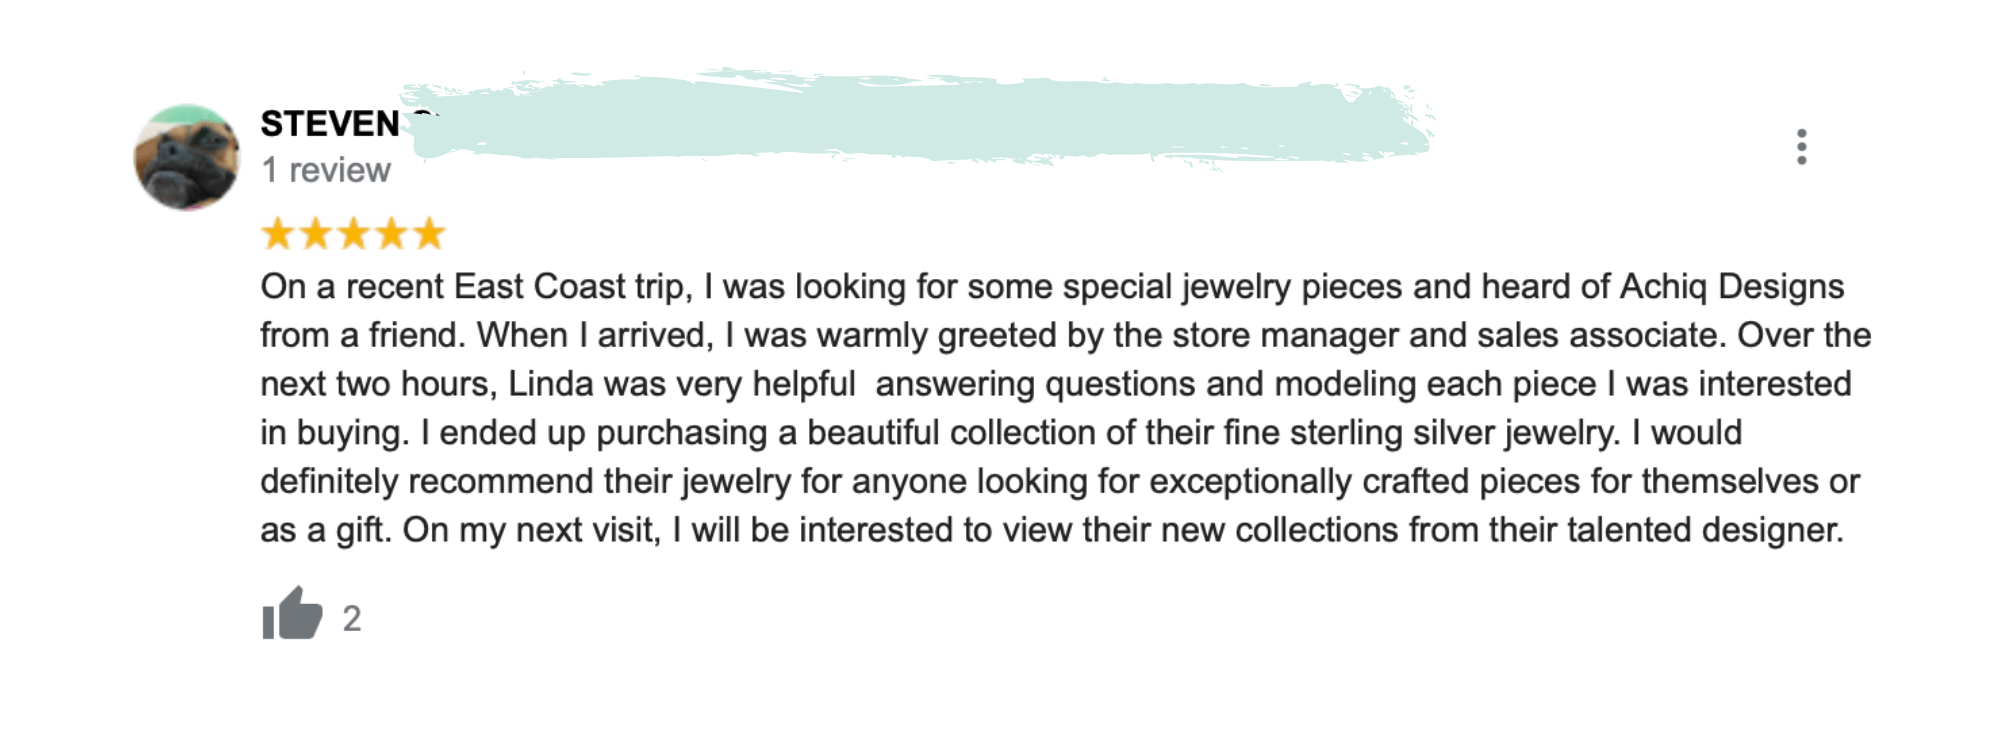2000x750 pixels.
Task: Open the reviewer's profile picture
Action: pos(187,158)
